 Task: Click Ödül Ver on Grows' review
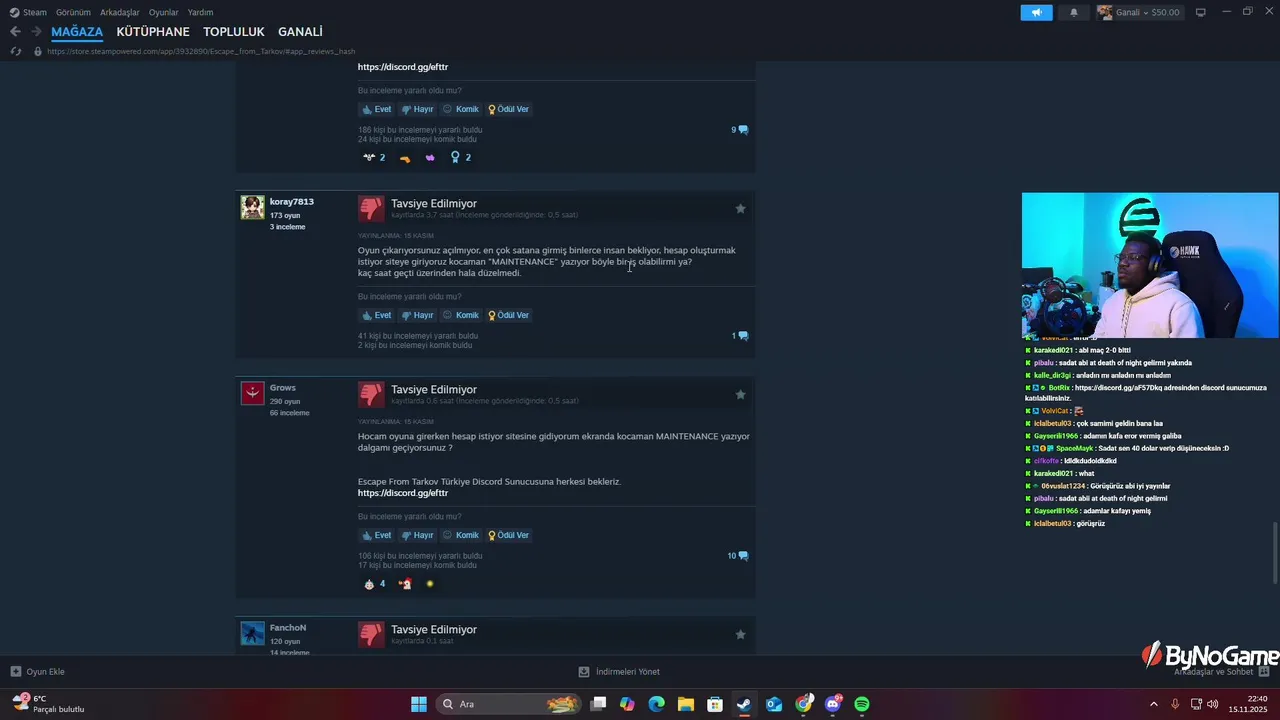point(509,535)
